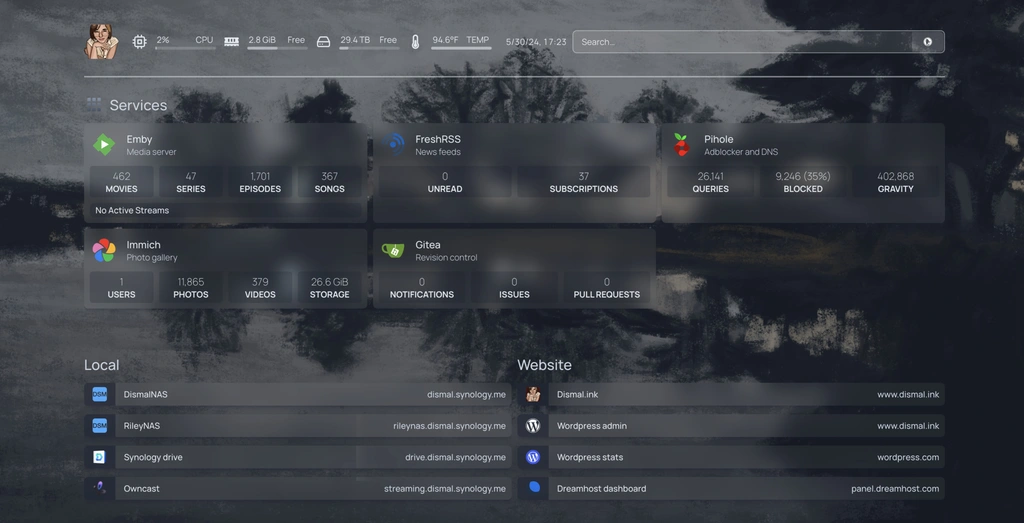The image size is (1024, 523).
Task: Click the Emby EPISODES count 1,701
Action: (x=260, y=182)
